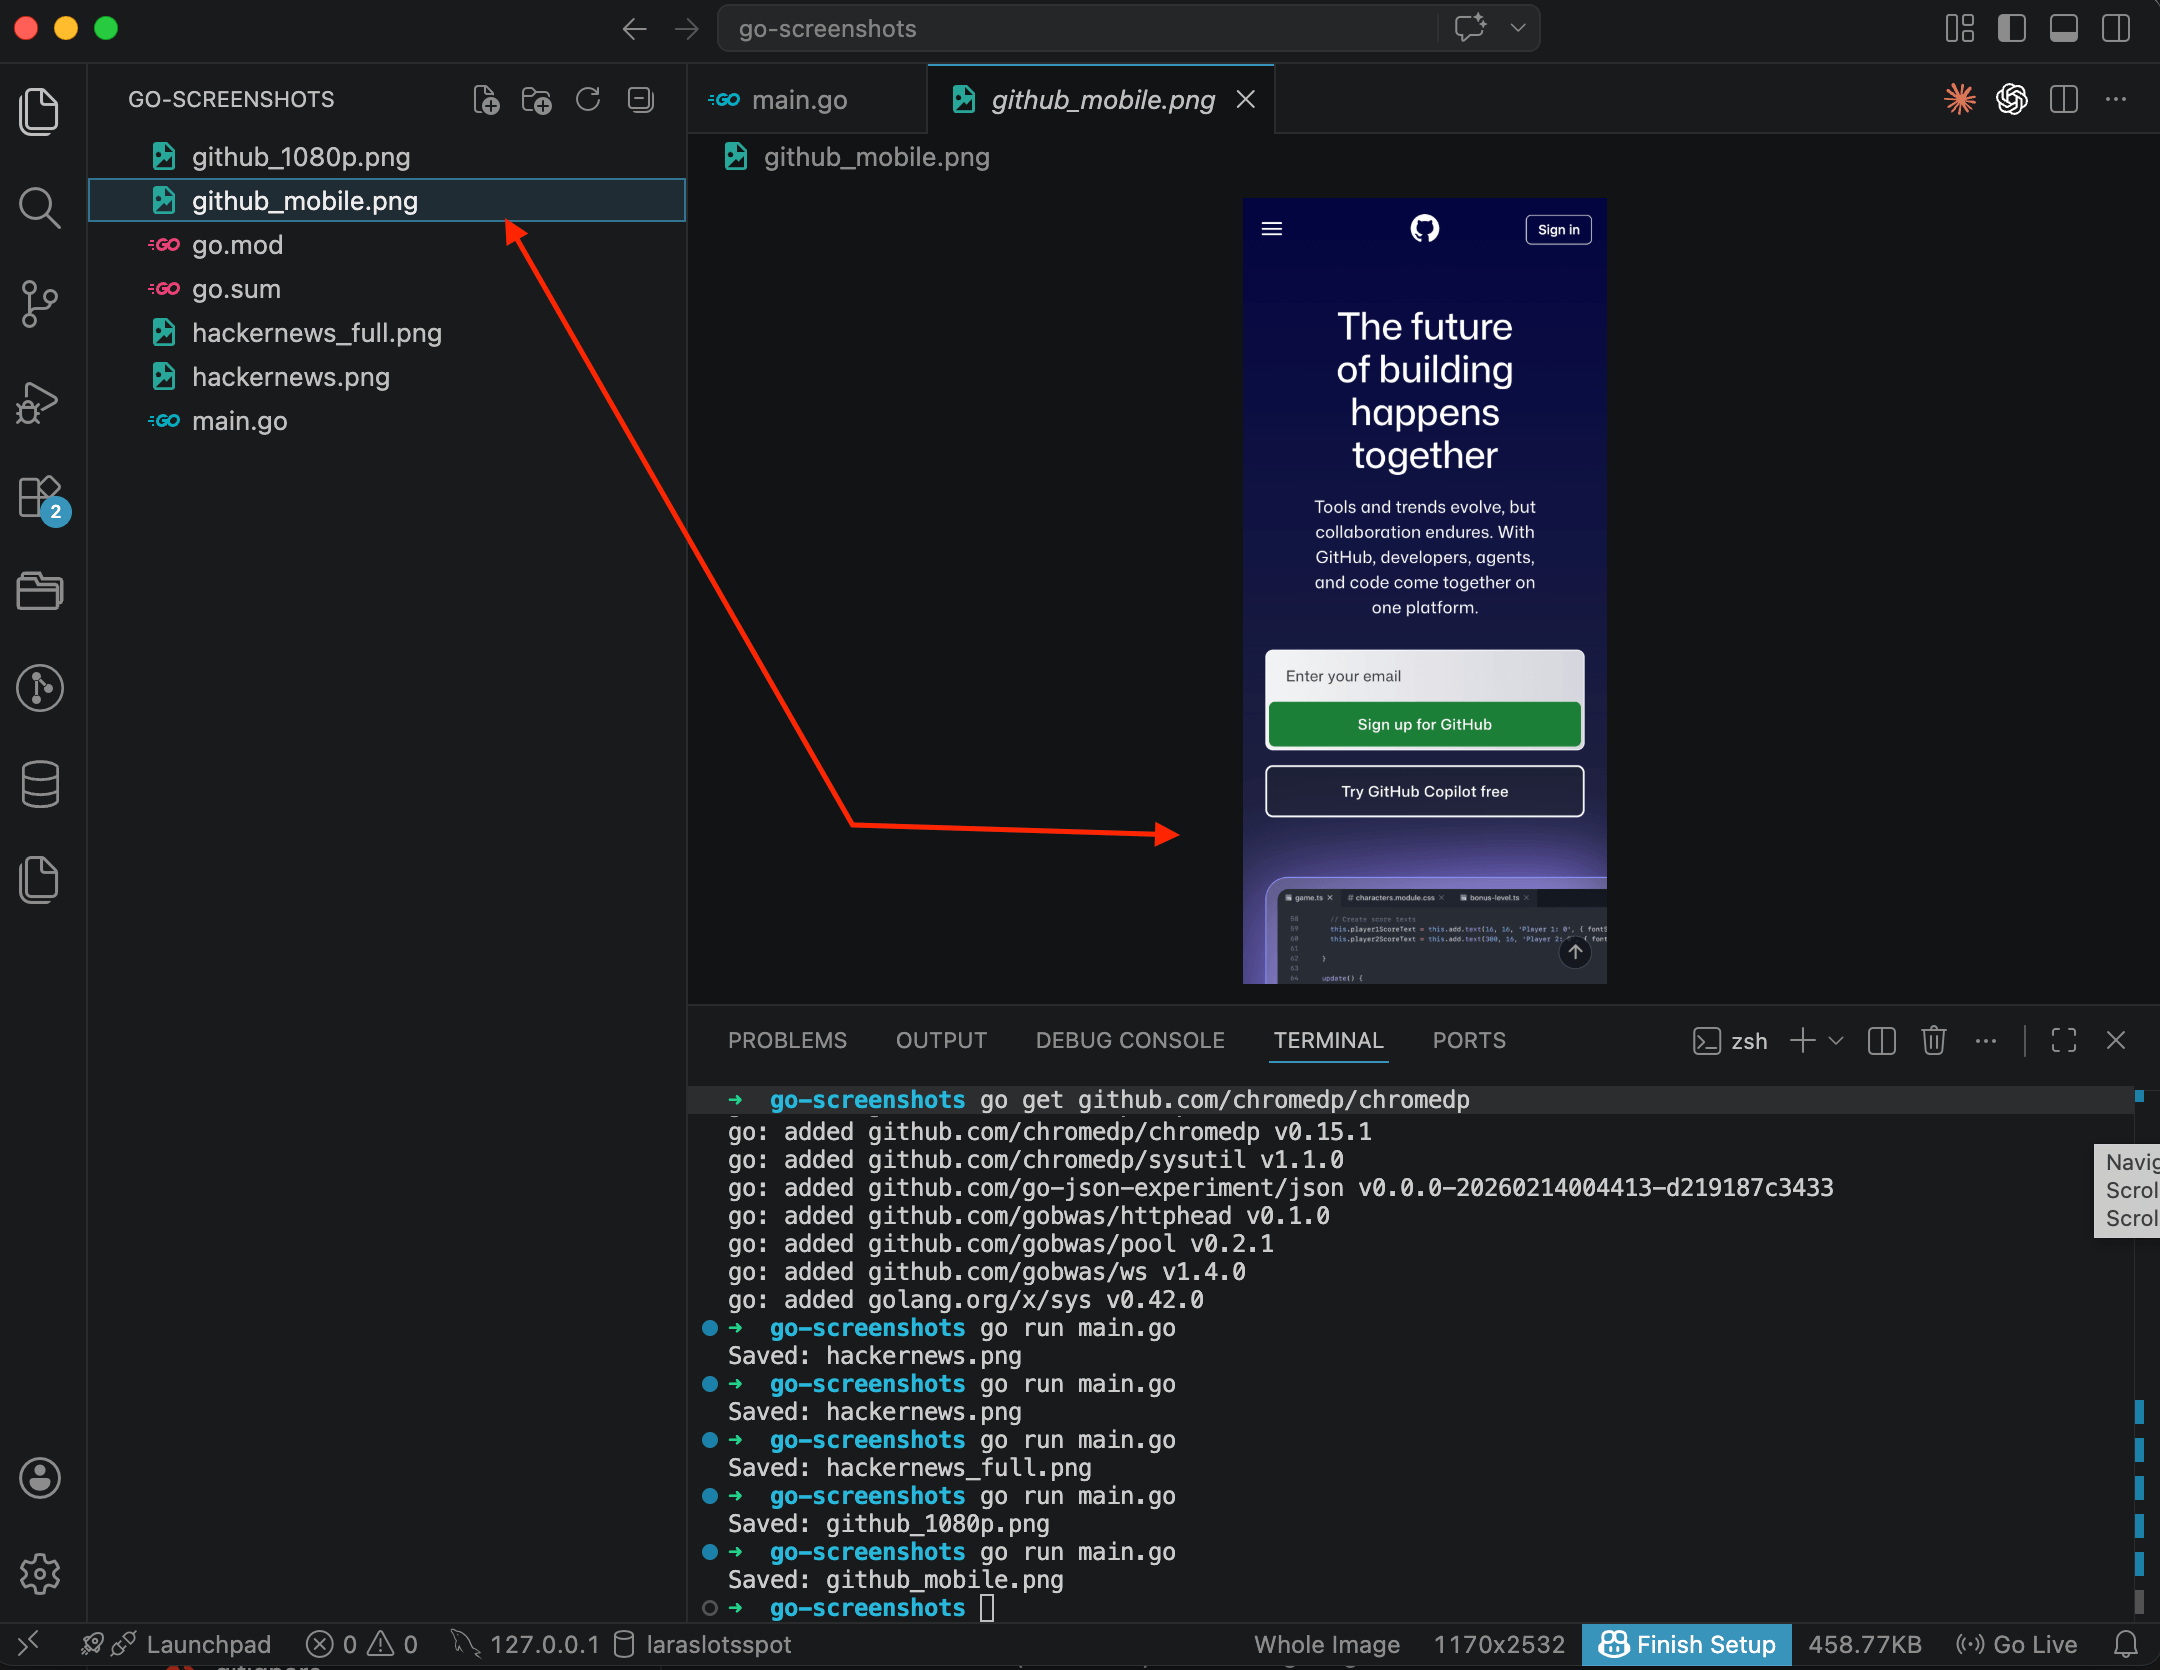Image resolution: width=2160 pixels, height=1670 pixels.
Task: Select hackernews_full.png in the Explorer
Action: 316,333
